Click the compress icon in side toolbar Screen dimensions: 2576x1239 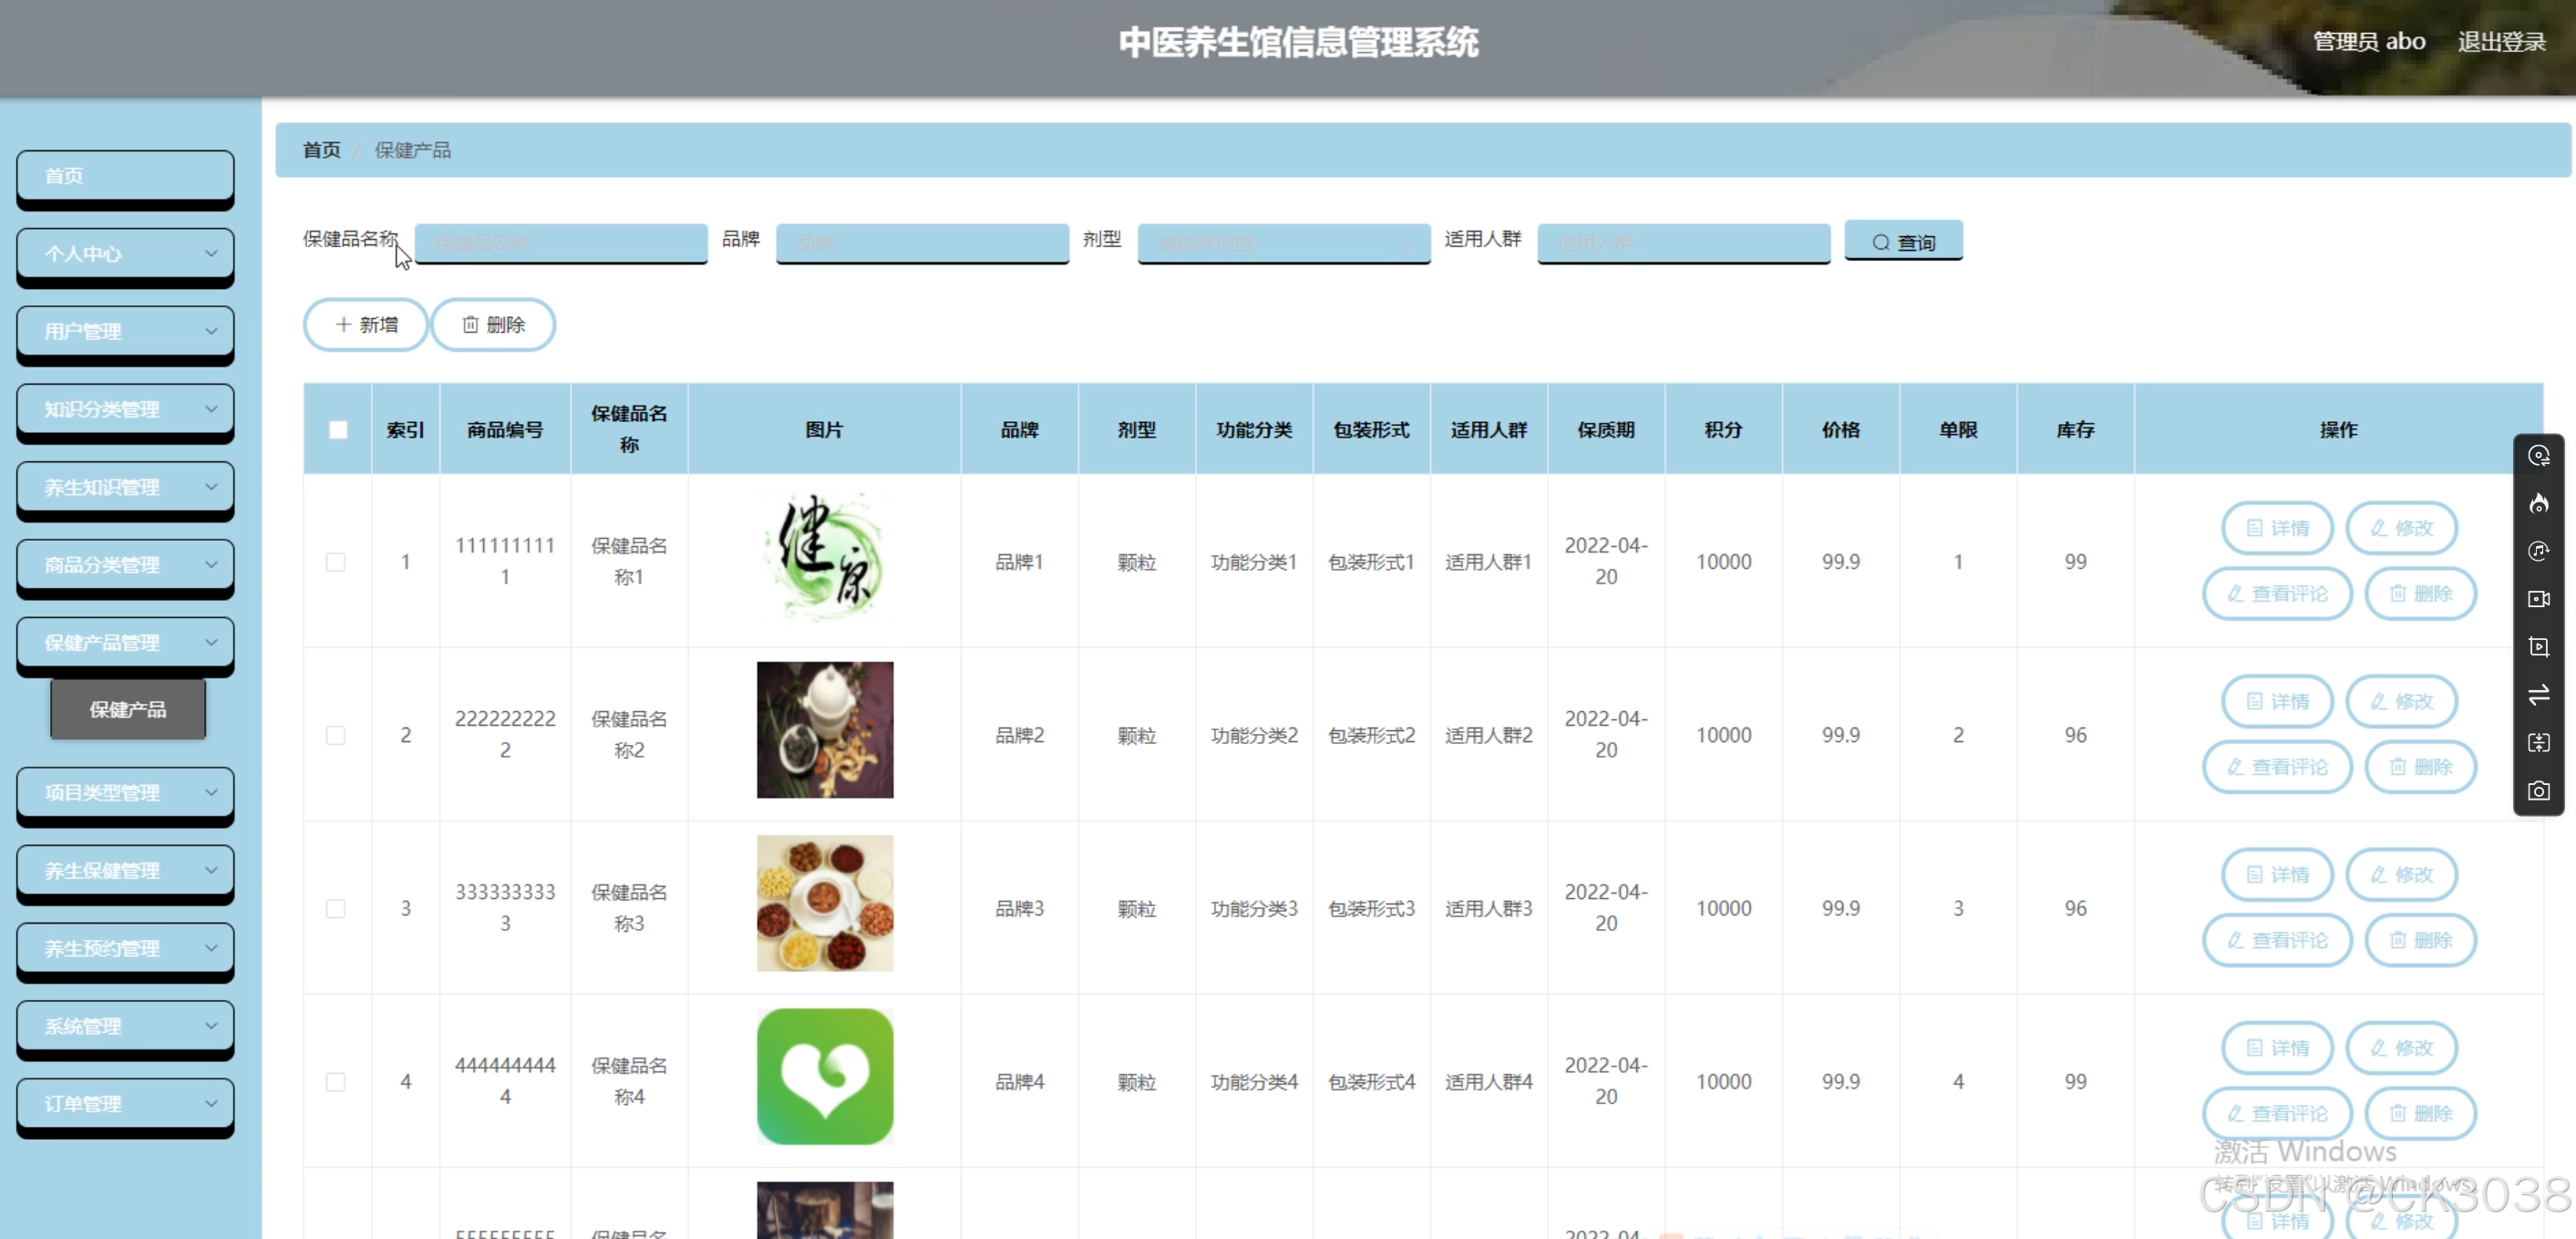(2538, 743)
